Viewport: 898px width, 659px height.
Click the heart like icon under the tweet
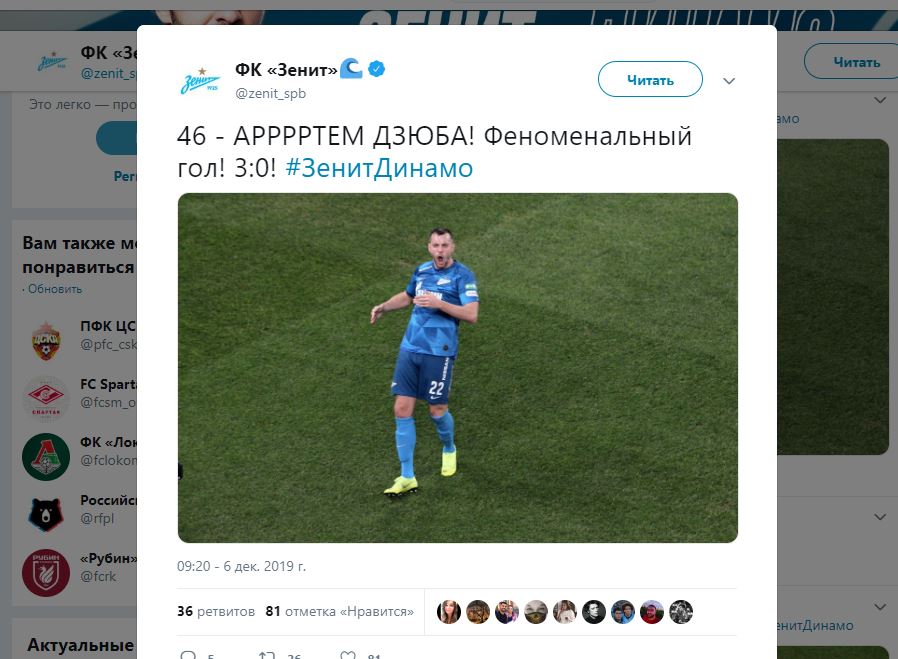click(x=348, y=656)
